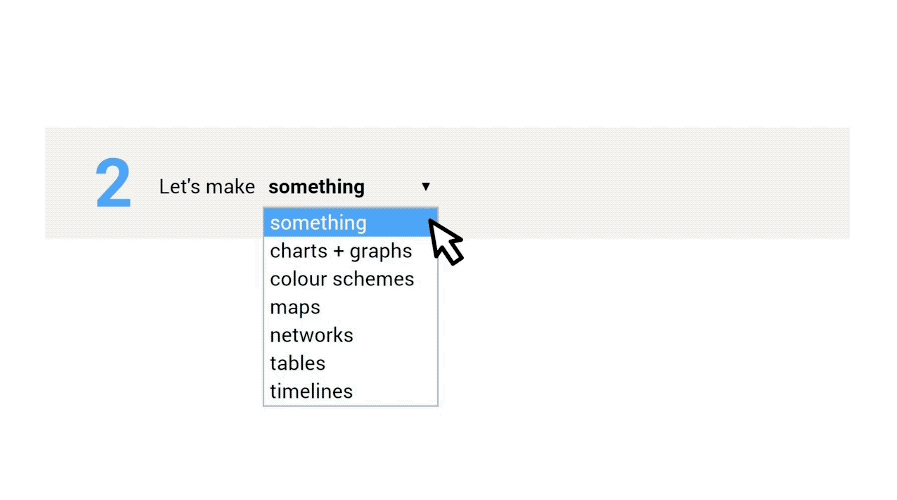Select the highlighted 'something' option
This screenshot has height=500, width=897.
[x=350, y=223]
